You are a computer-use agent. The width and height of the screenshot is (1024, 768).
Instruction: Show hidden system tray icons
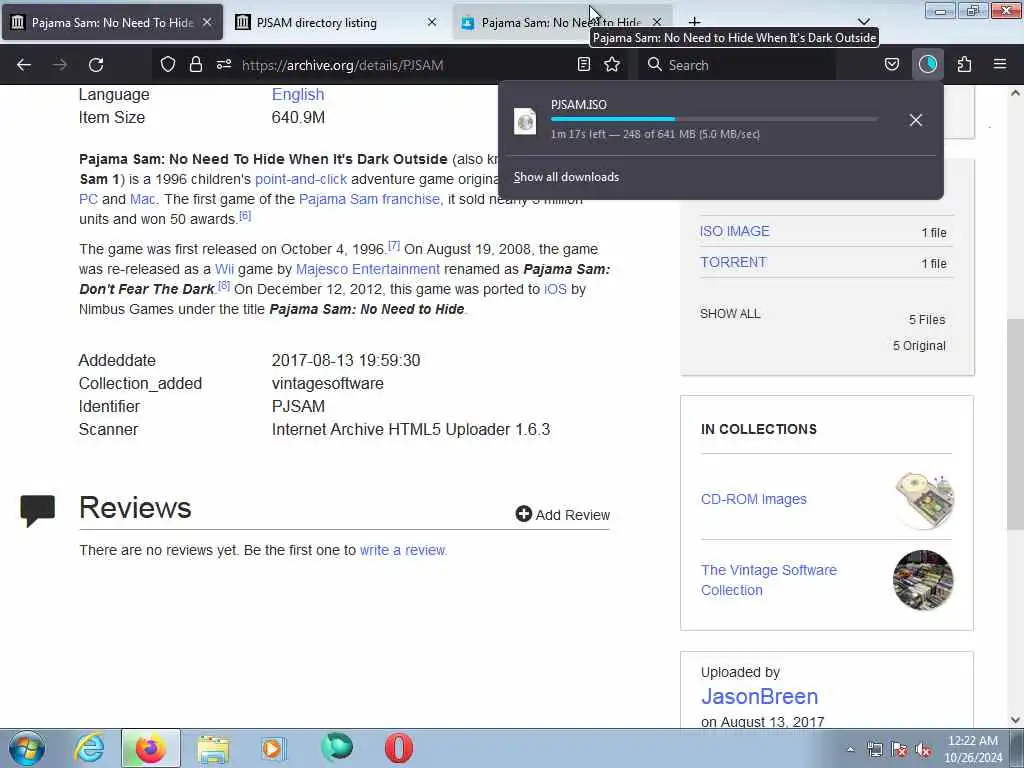pos(850,750)
